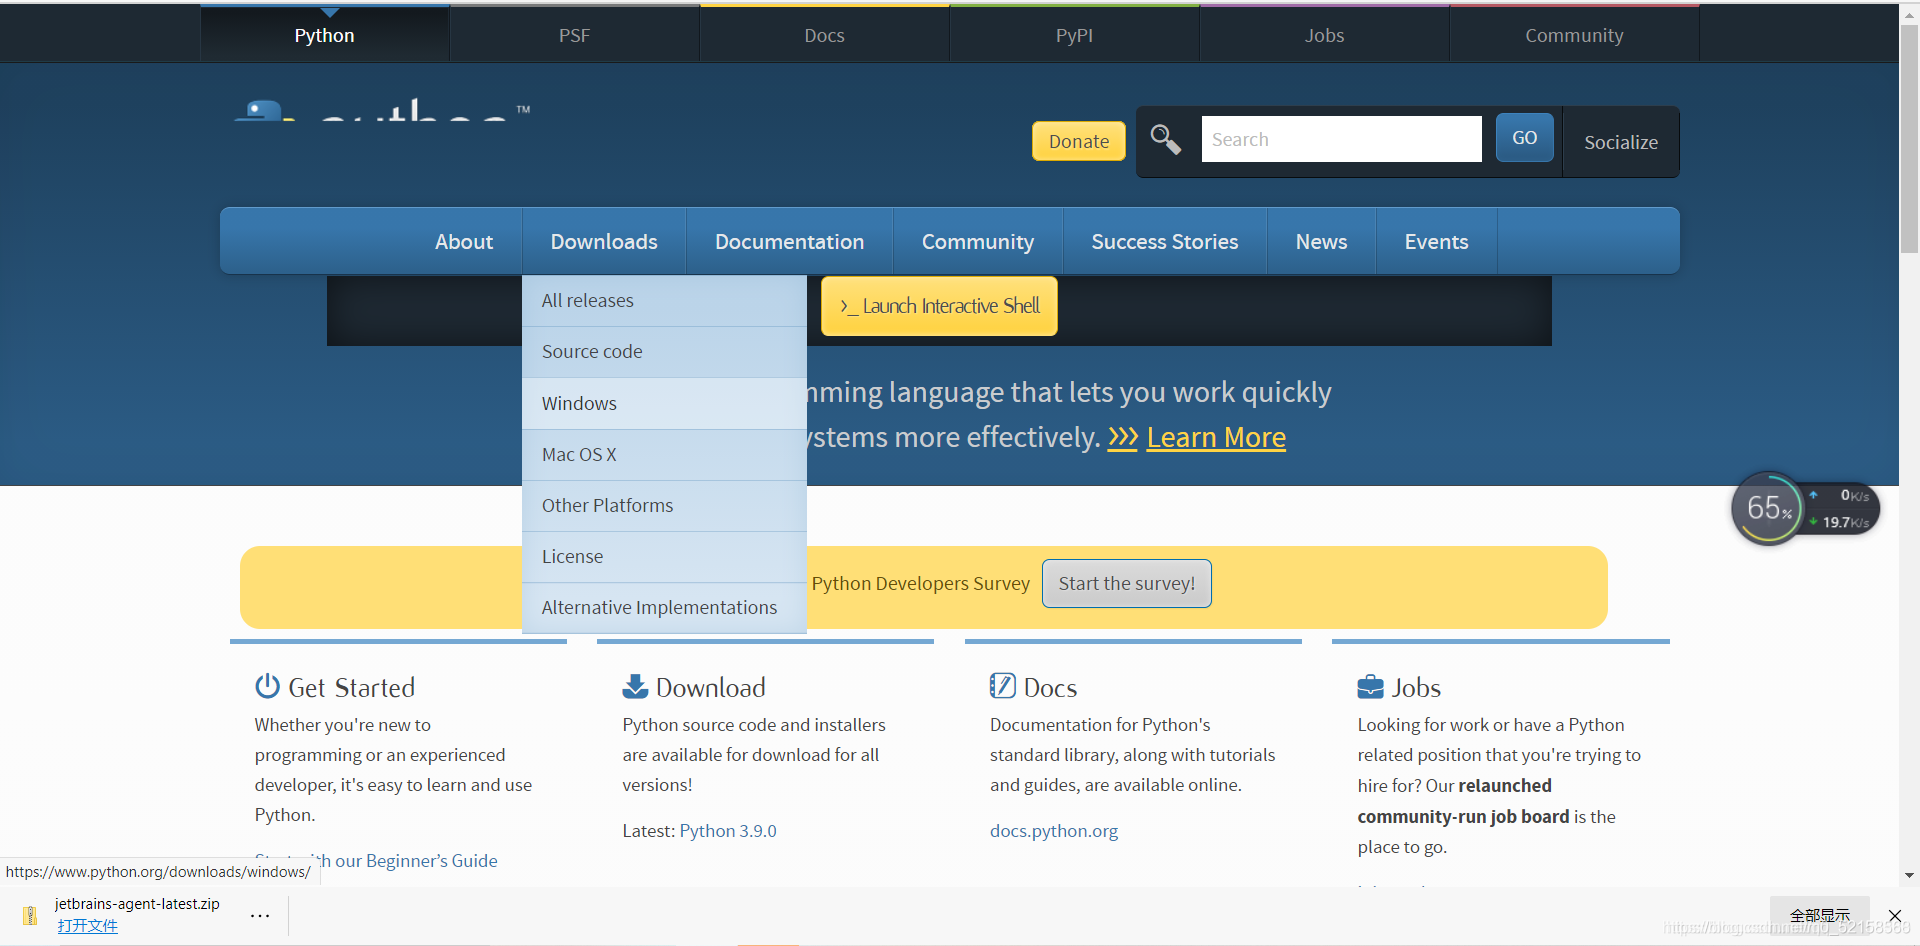Open the About menu

tap(464, 241)
